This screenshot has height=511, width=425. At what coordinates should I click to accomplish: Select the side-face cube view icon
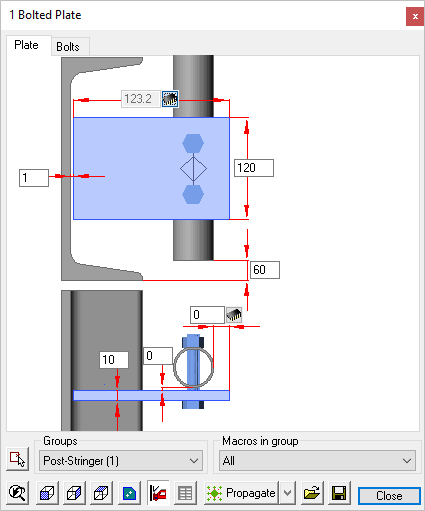[74, 493]
